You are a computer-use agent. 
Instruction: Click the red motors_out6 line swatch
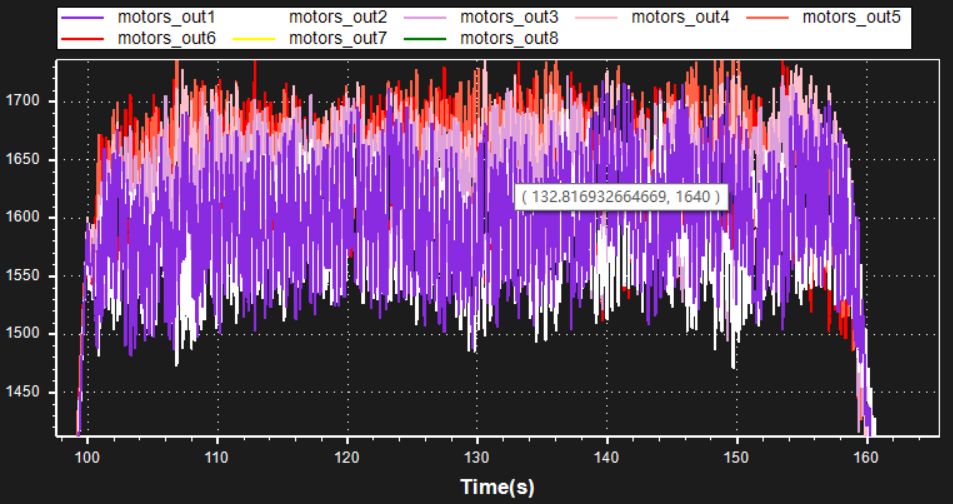tap(81, 39)
